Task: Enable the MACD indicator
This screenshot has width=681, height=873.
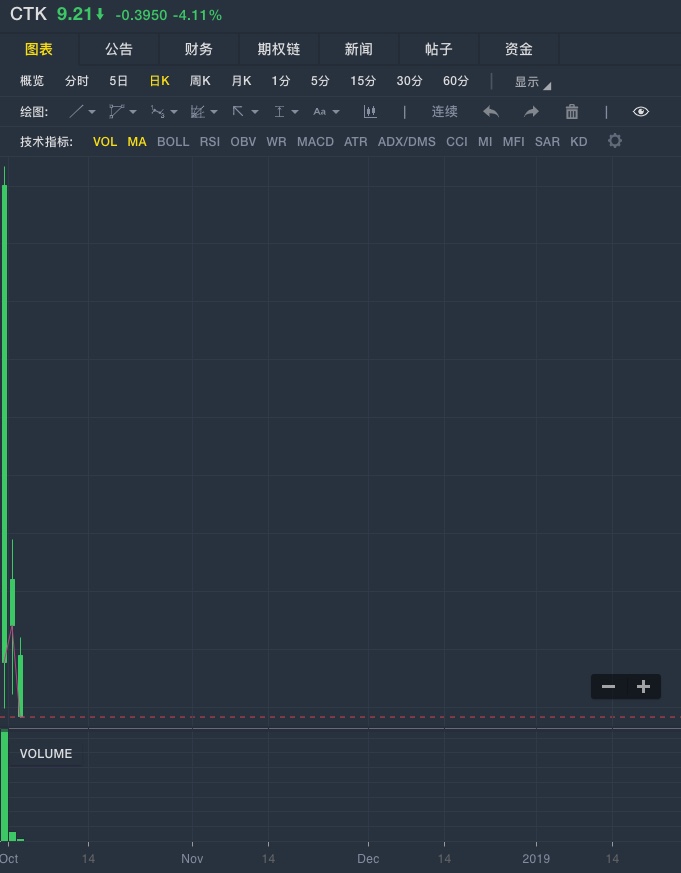Action: [315, 142]
